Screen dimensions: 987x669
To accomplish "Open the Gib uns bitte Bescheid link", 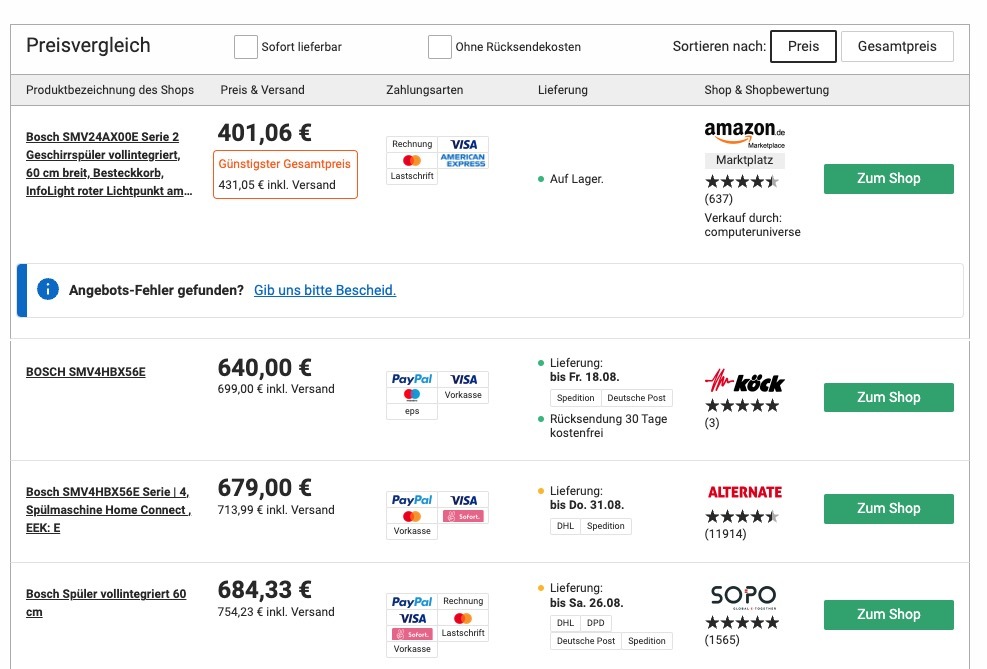I will point(325,290).
